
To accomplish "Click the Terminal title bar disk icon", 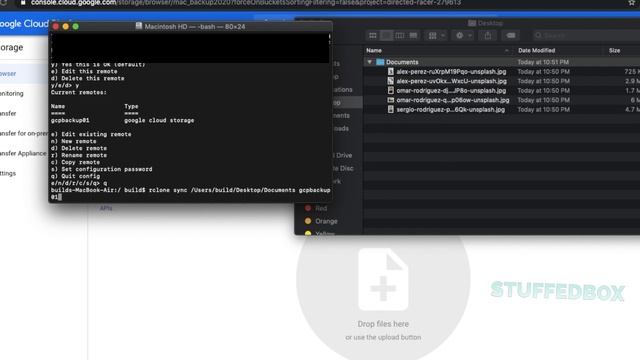I will point(139,26).
